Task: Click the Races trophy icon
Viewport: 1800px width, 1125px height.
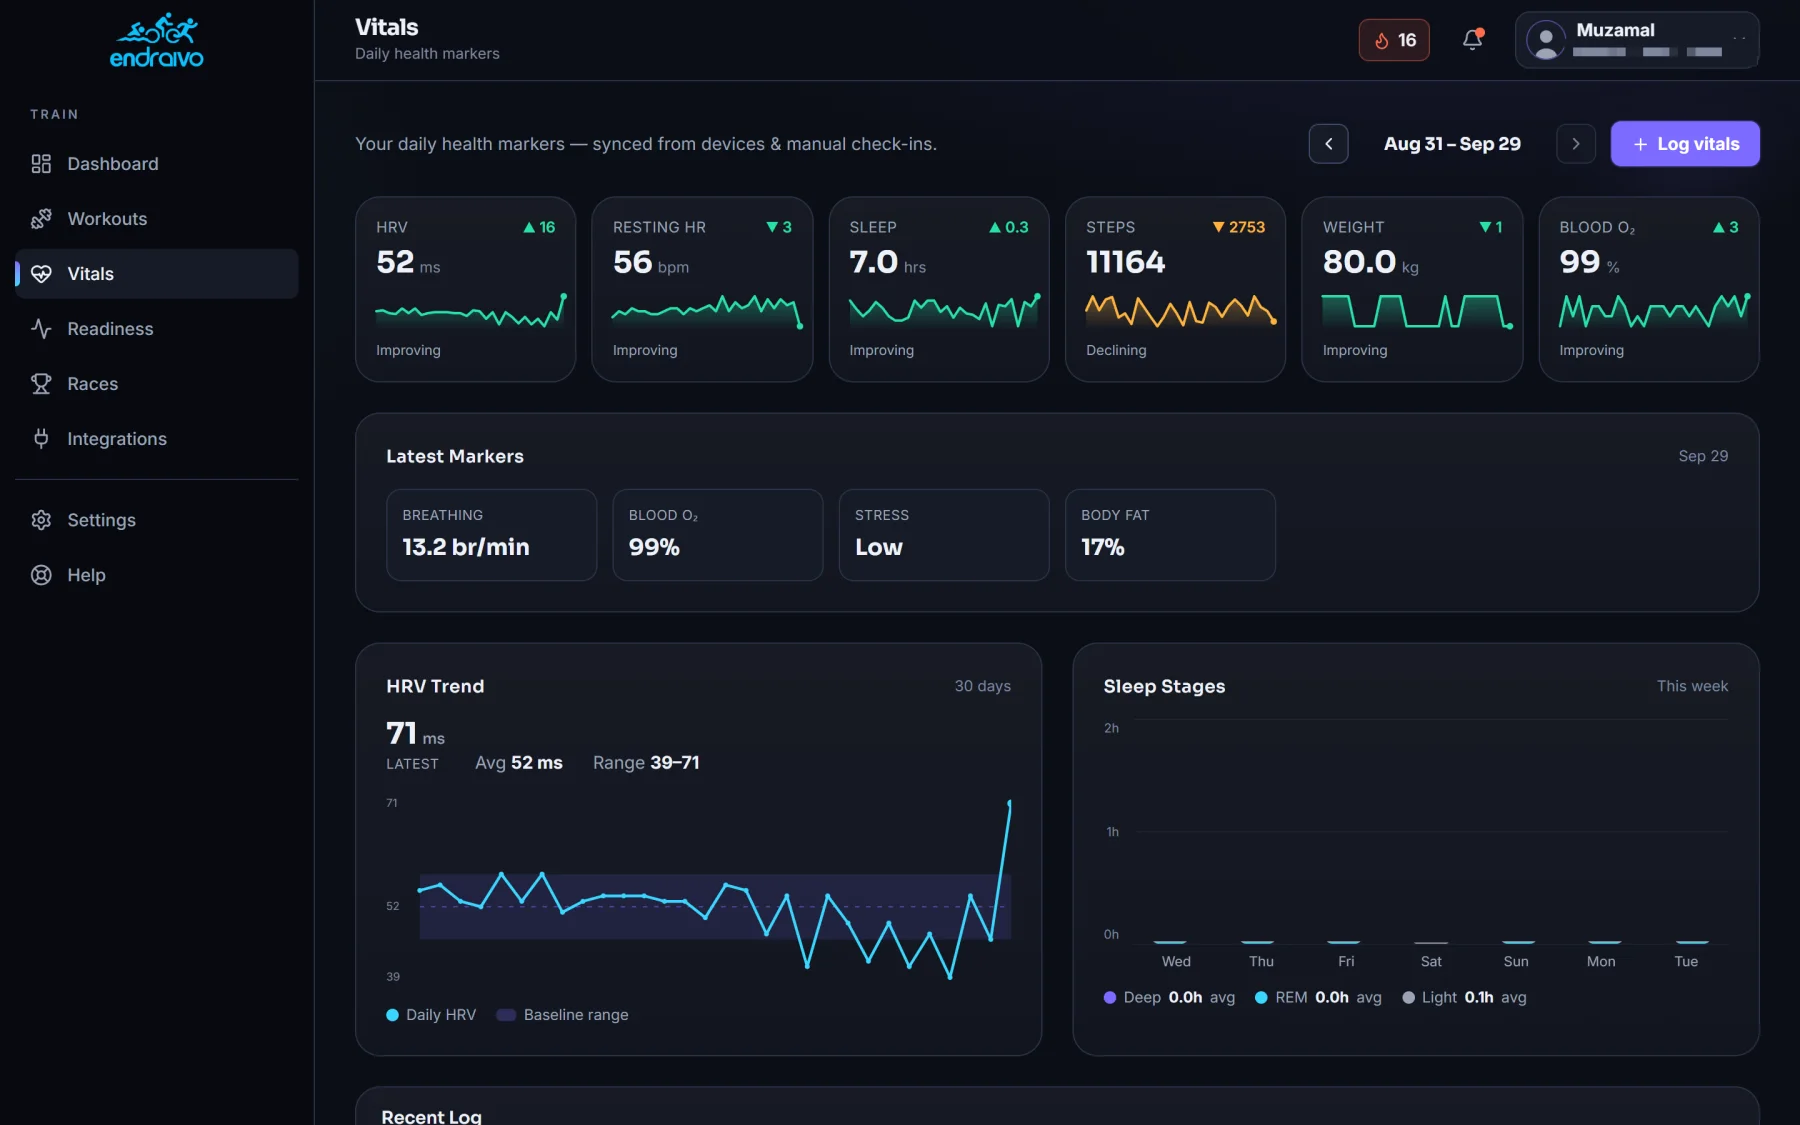Action: (x=41, y=384)
